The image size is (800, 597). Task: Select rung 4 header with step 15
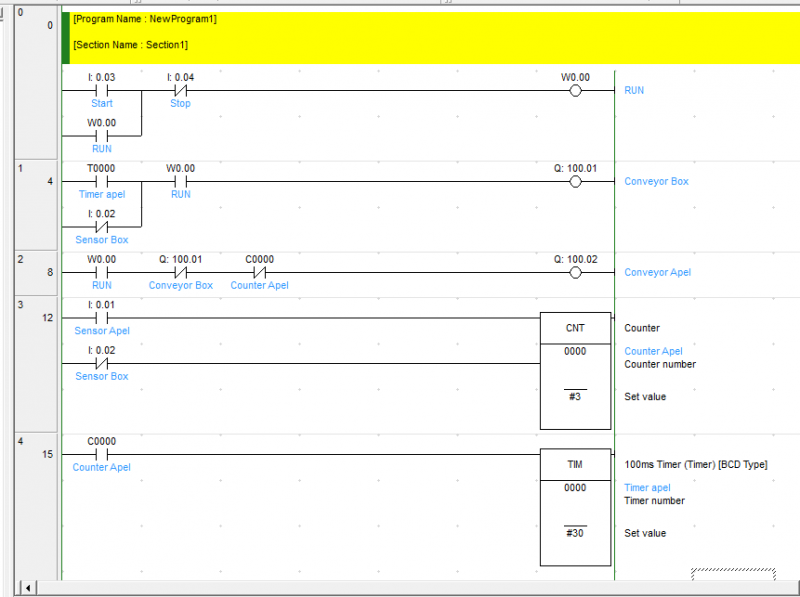(36, 507)
